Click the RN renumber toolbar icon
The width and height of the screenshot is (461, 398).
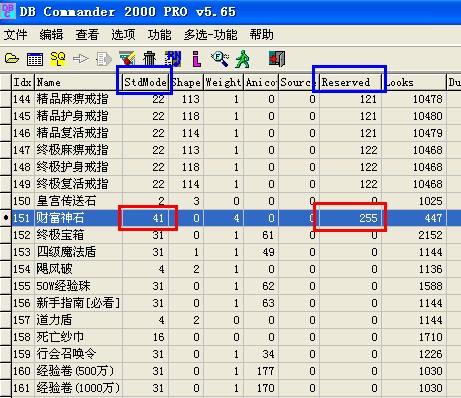click(173, 59)
